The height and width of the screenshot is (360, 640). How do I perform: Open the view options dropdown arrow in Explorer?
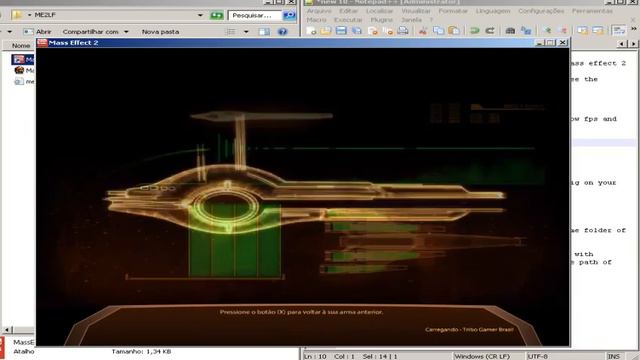coord(246,31)
